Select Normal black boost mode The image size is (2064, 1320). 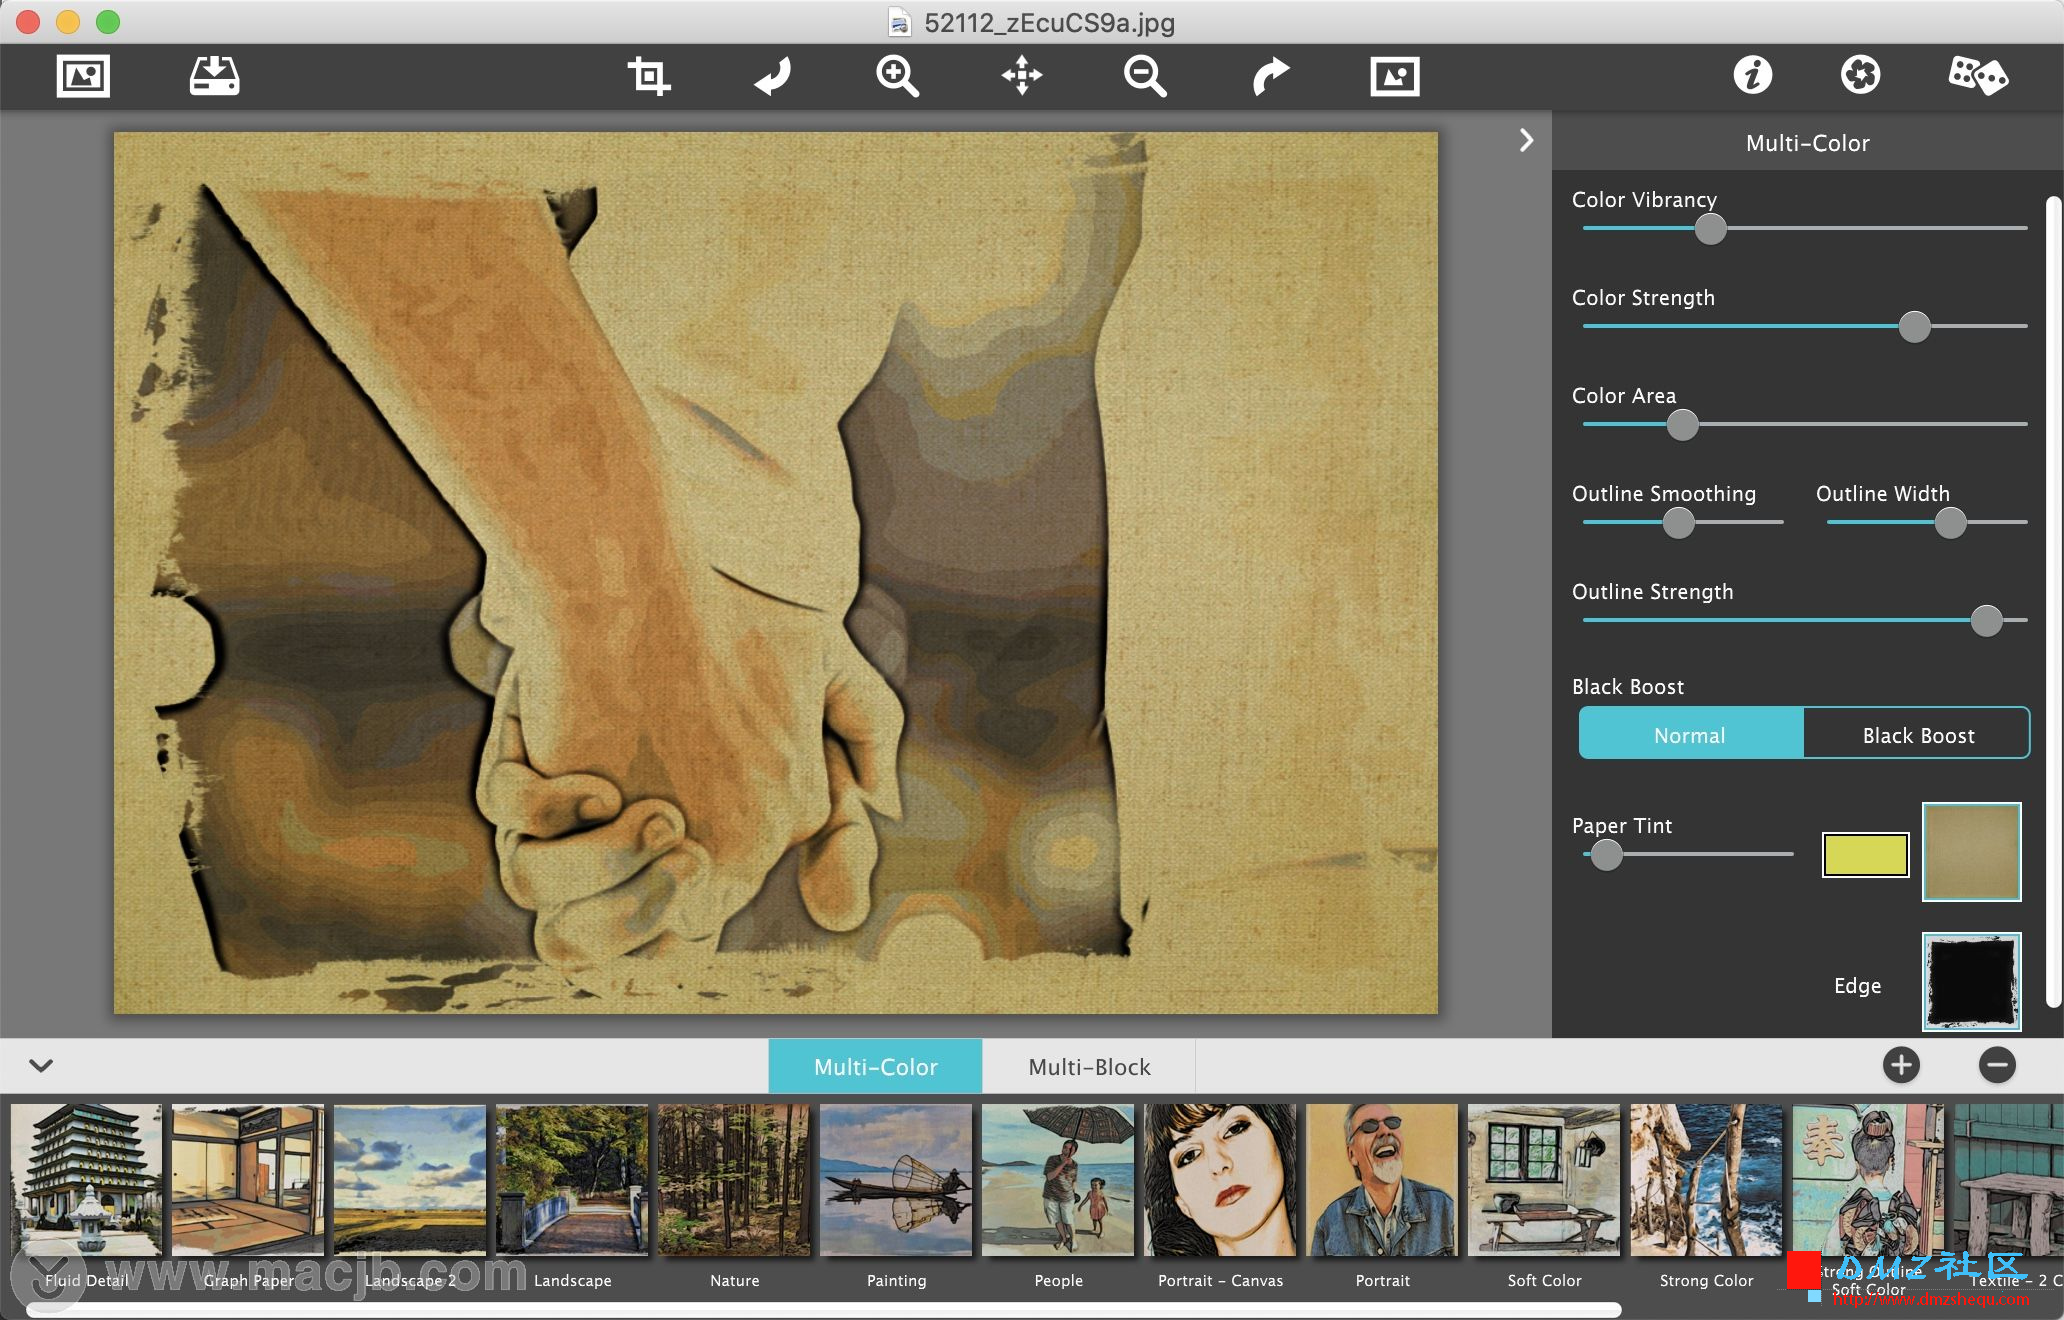click(x=1690, y=735)
